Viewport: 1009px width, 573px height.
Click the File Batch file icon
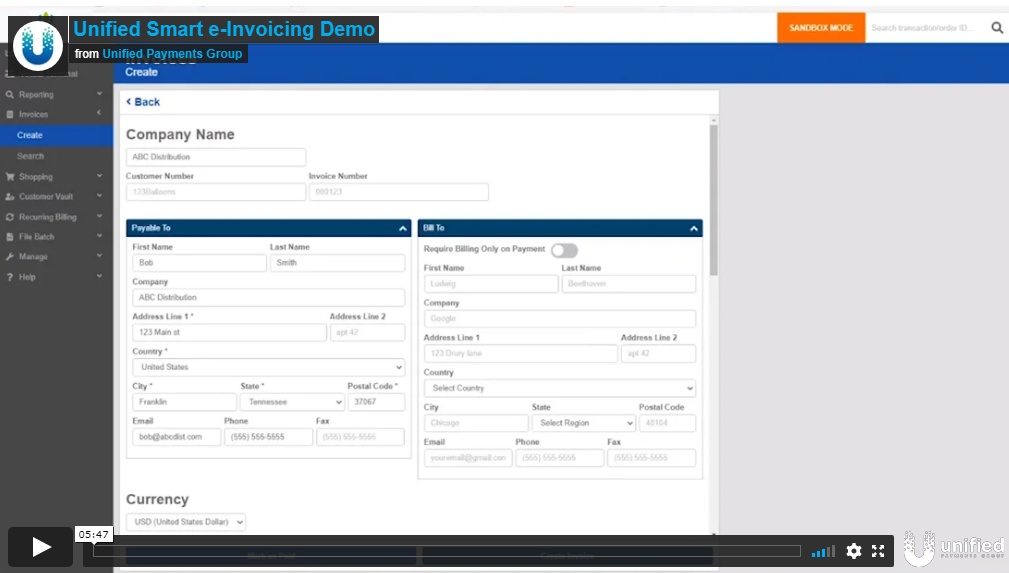click(x=10, y=237)
